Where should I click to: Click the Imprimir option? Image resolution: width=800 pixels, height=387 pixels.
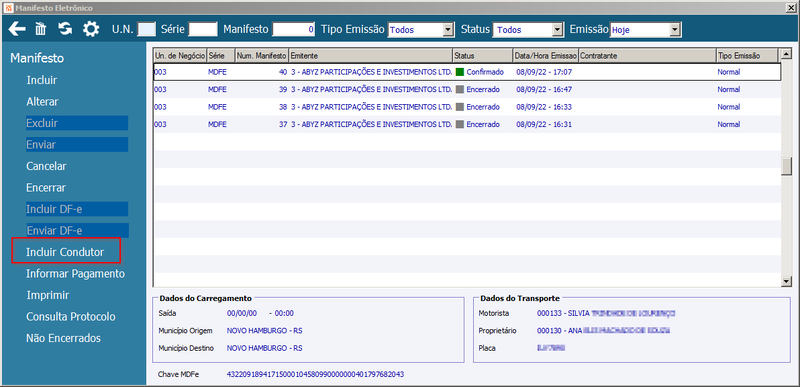coord(47,295)
